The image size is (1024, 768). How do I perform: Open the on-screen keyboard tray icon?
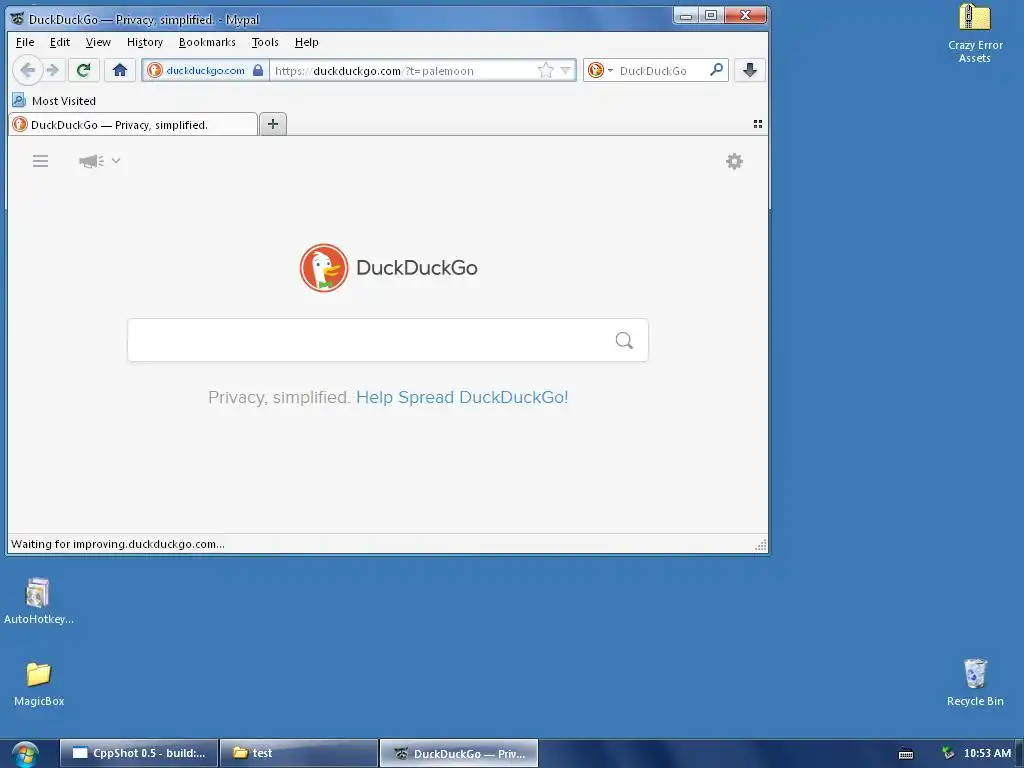[906, 754]
